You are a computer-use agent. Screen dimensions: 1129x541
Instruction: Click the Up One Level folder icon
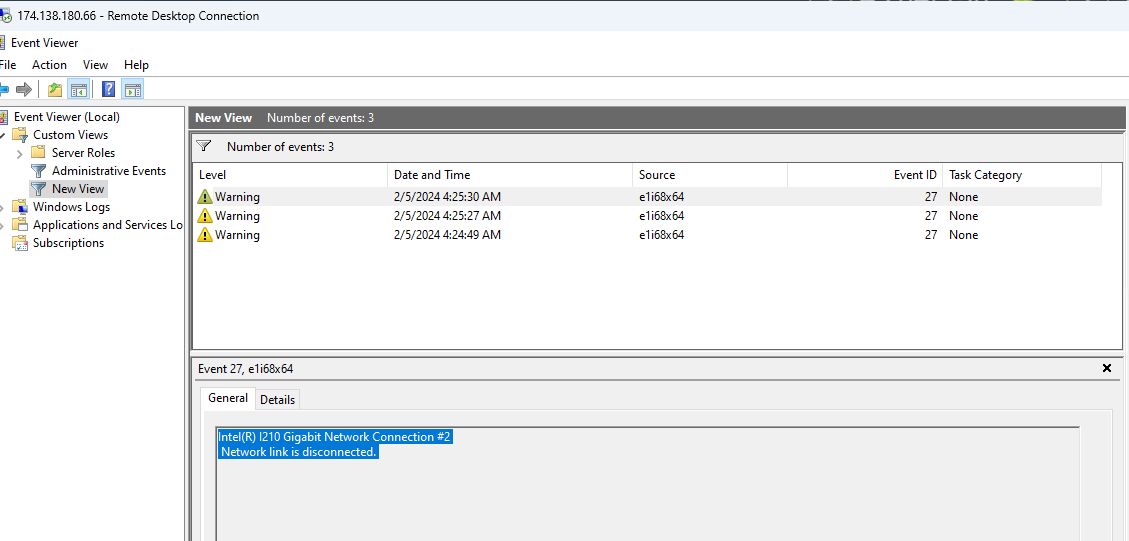(55, 90)
